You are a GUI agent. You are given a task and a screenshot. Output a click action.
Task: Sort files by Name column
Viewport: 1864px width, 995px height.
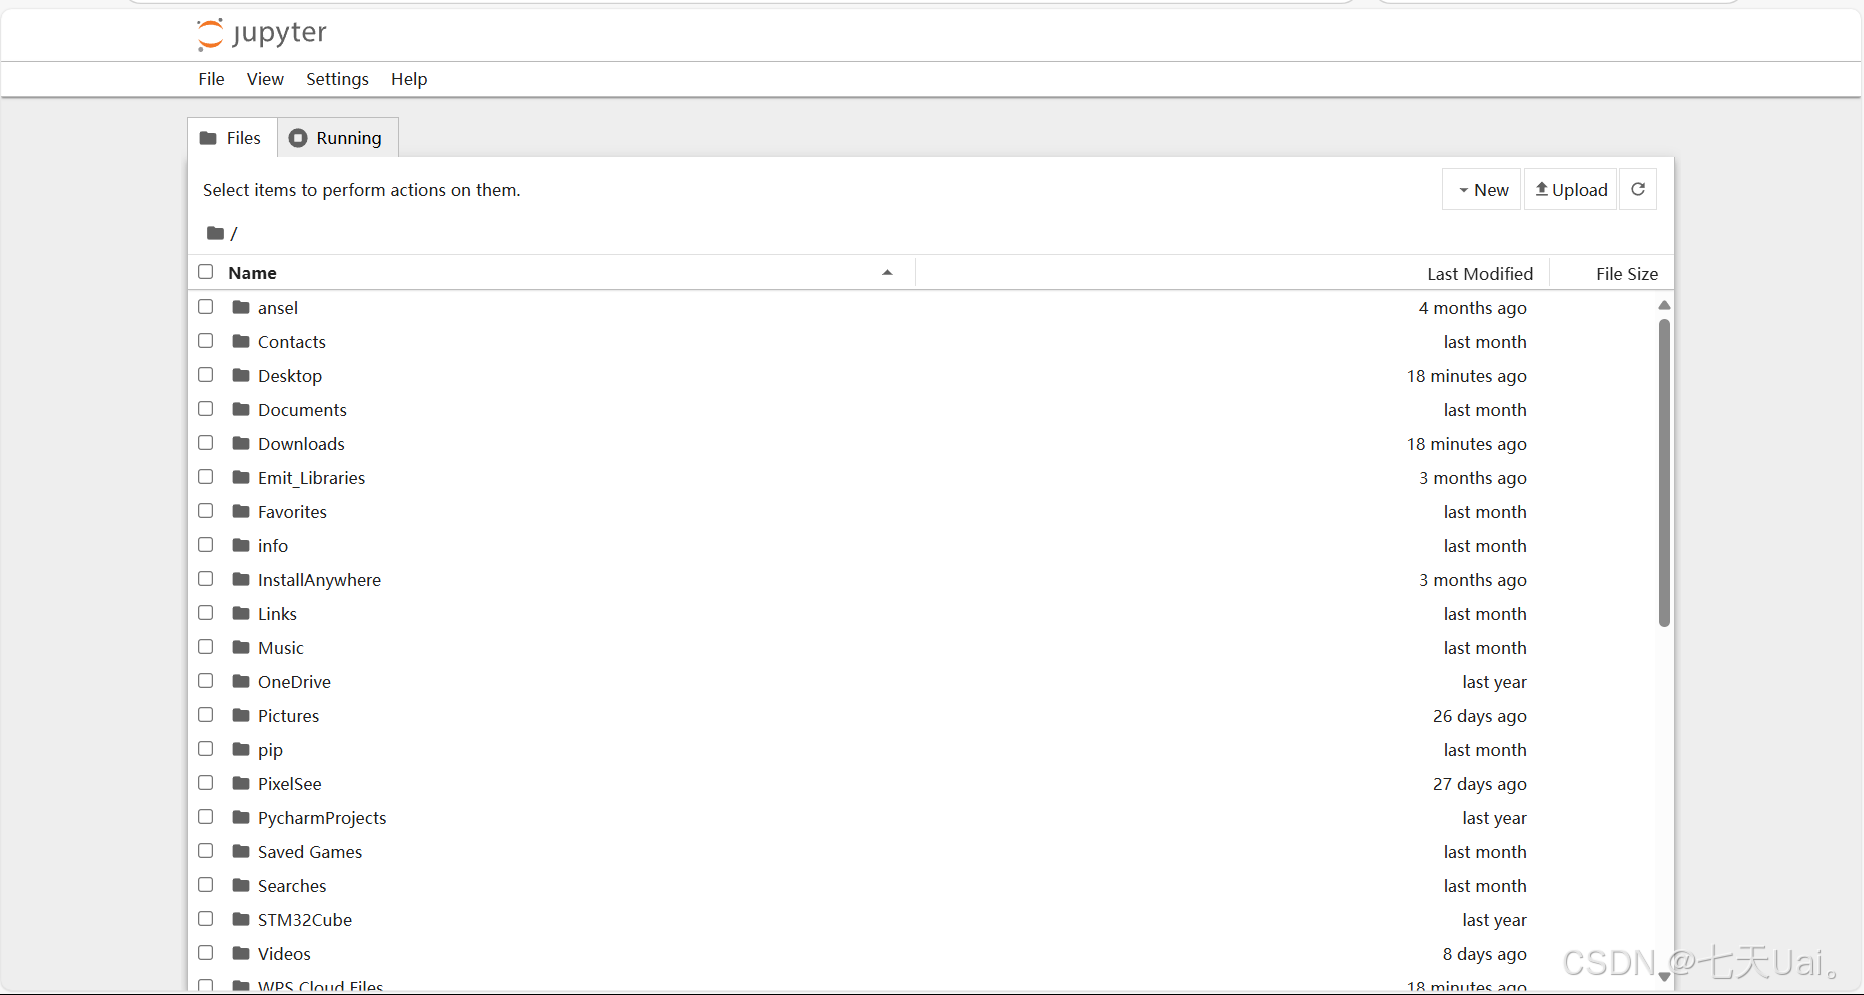click(252, 273)
